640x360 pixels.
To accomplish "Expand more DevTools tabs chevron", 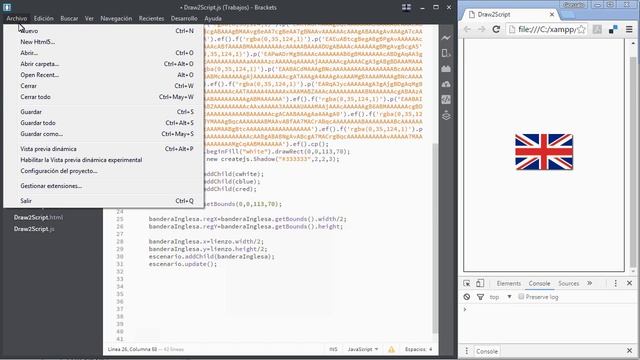I will click(589, 283).
